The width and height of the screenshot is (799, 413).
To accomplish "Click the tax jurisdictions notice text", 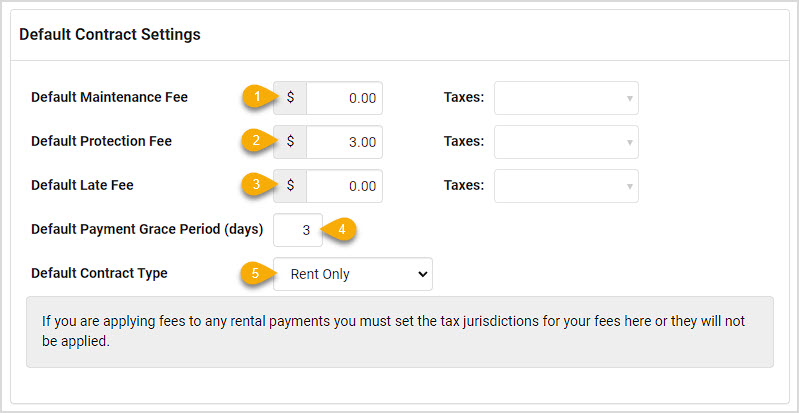I will [394, 331].
